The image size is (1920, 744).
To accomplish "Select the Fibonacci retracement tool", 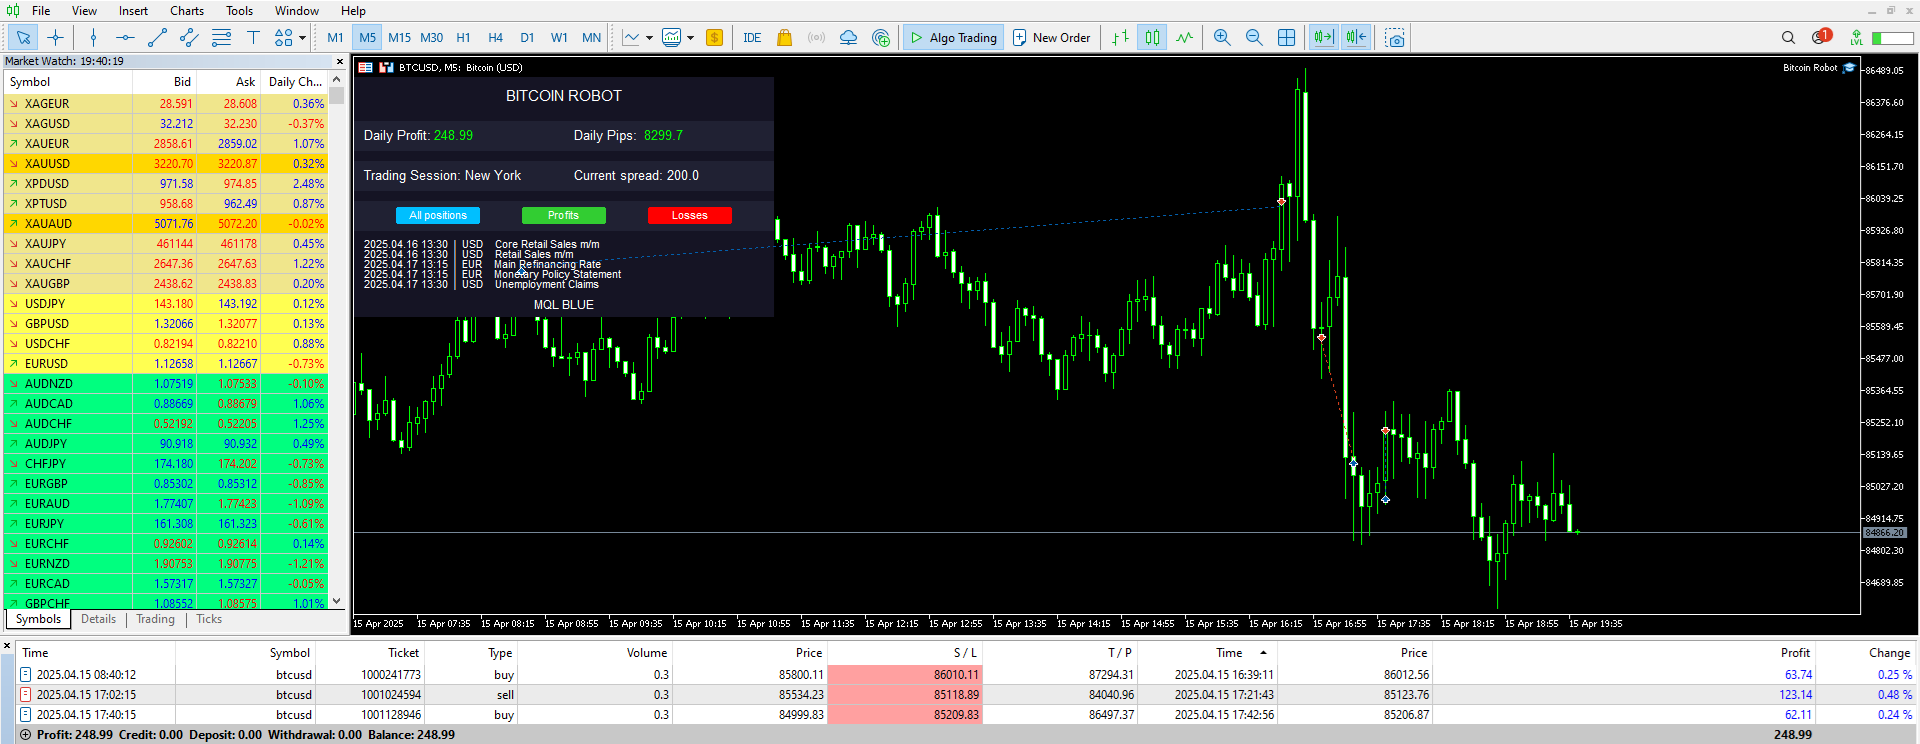I will [x=221, y=38].
